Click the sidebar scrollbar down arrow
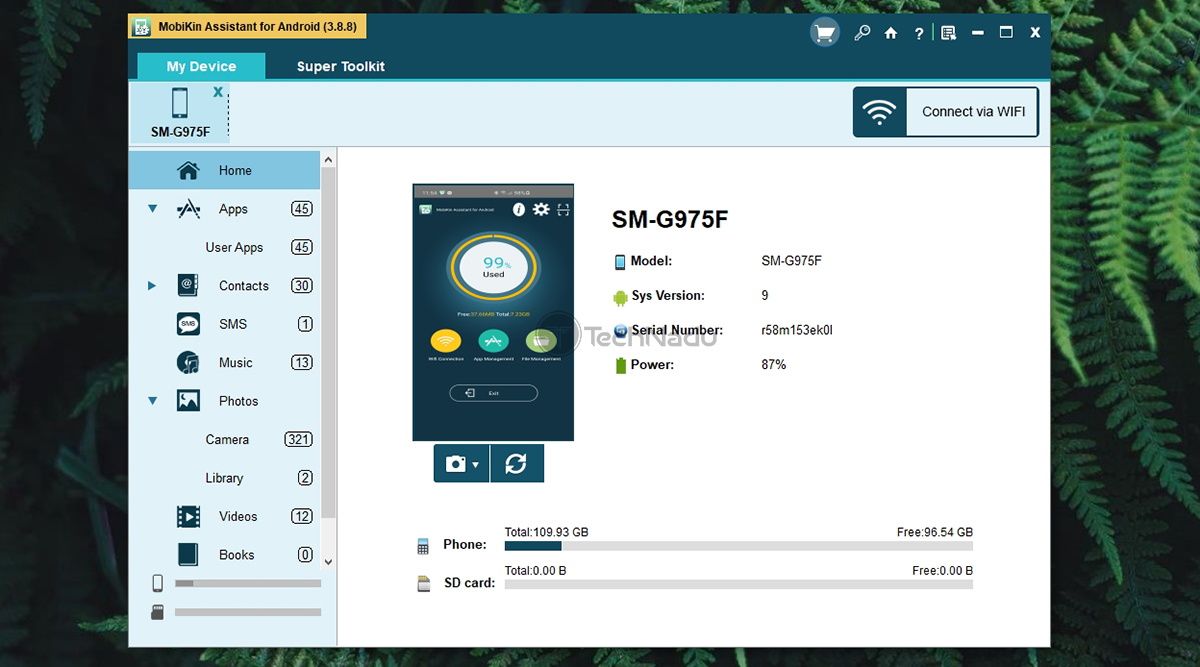Viewport: 1200px width, 667px height. (x=328, y=563)
